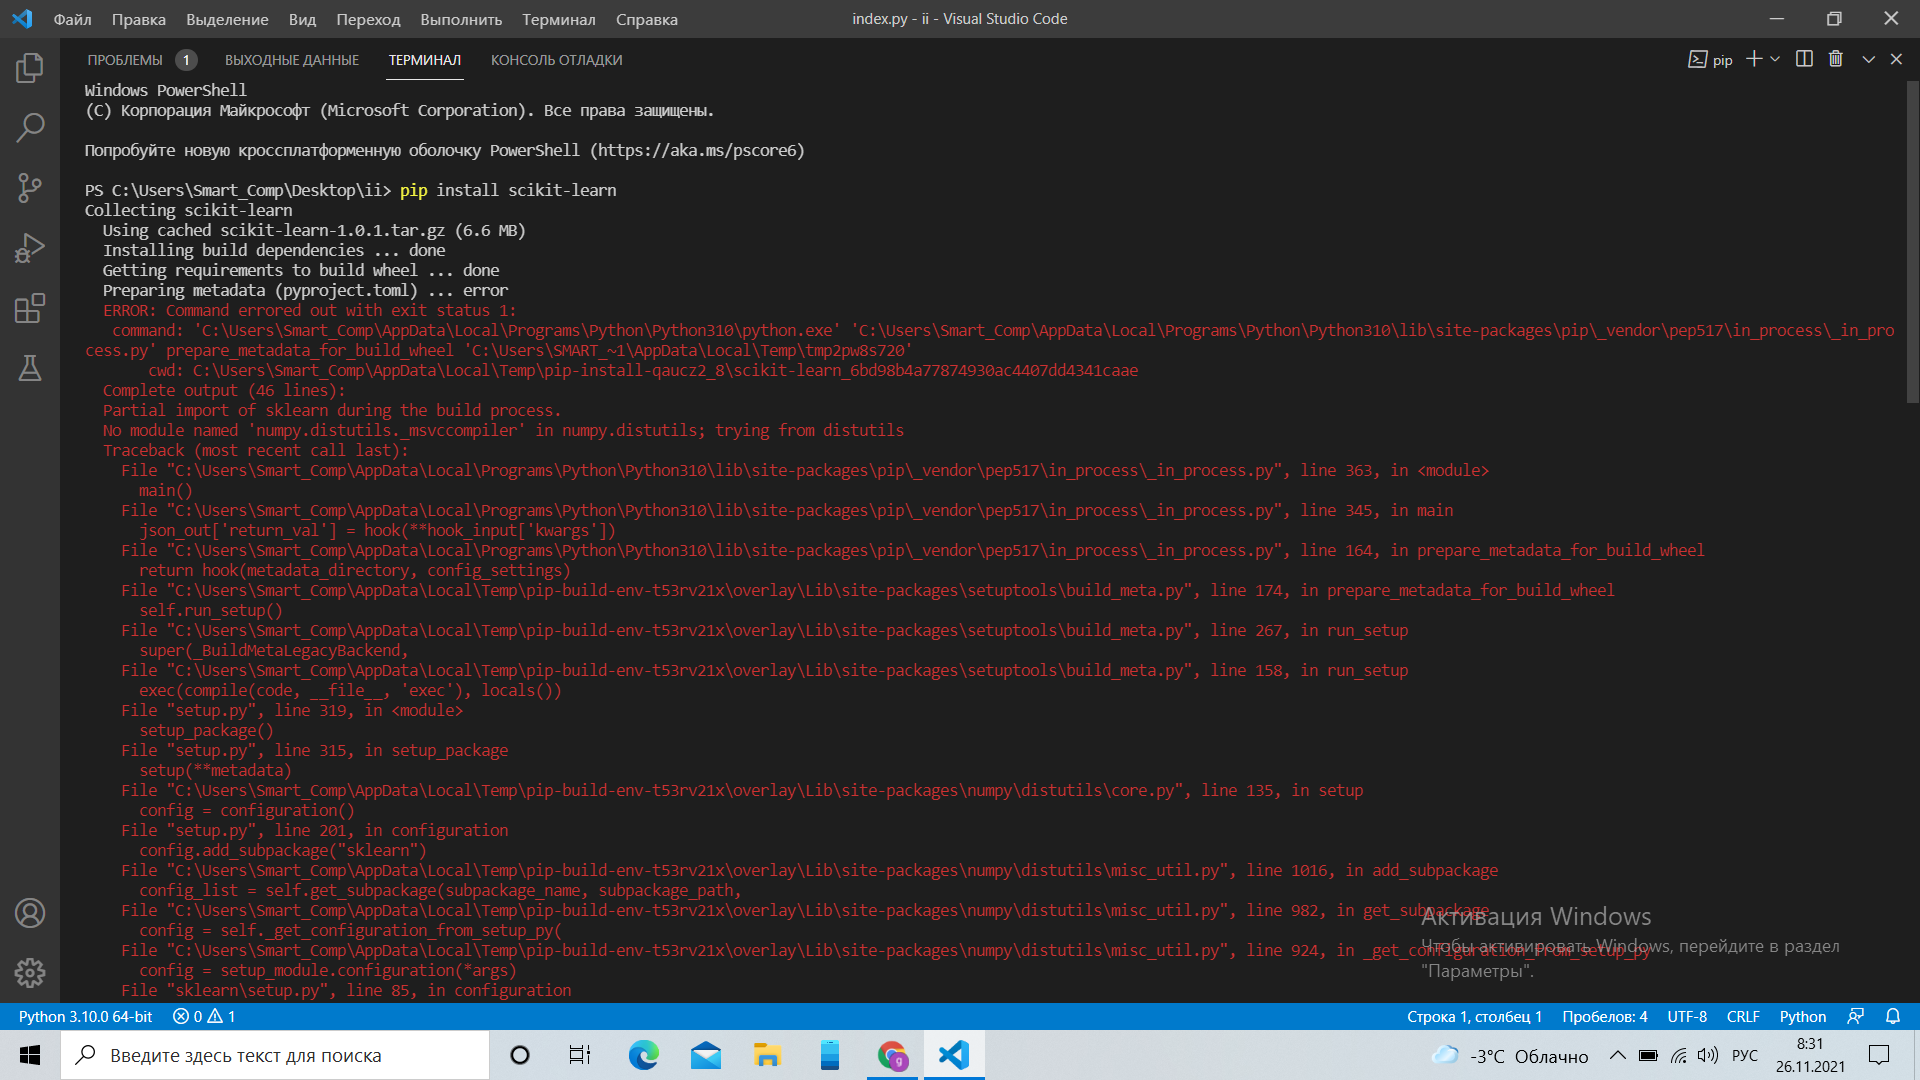Create a new terminal with plus icon
1920x1080 pixels.
tap(1754, 59)
